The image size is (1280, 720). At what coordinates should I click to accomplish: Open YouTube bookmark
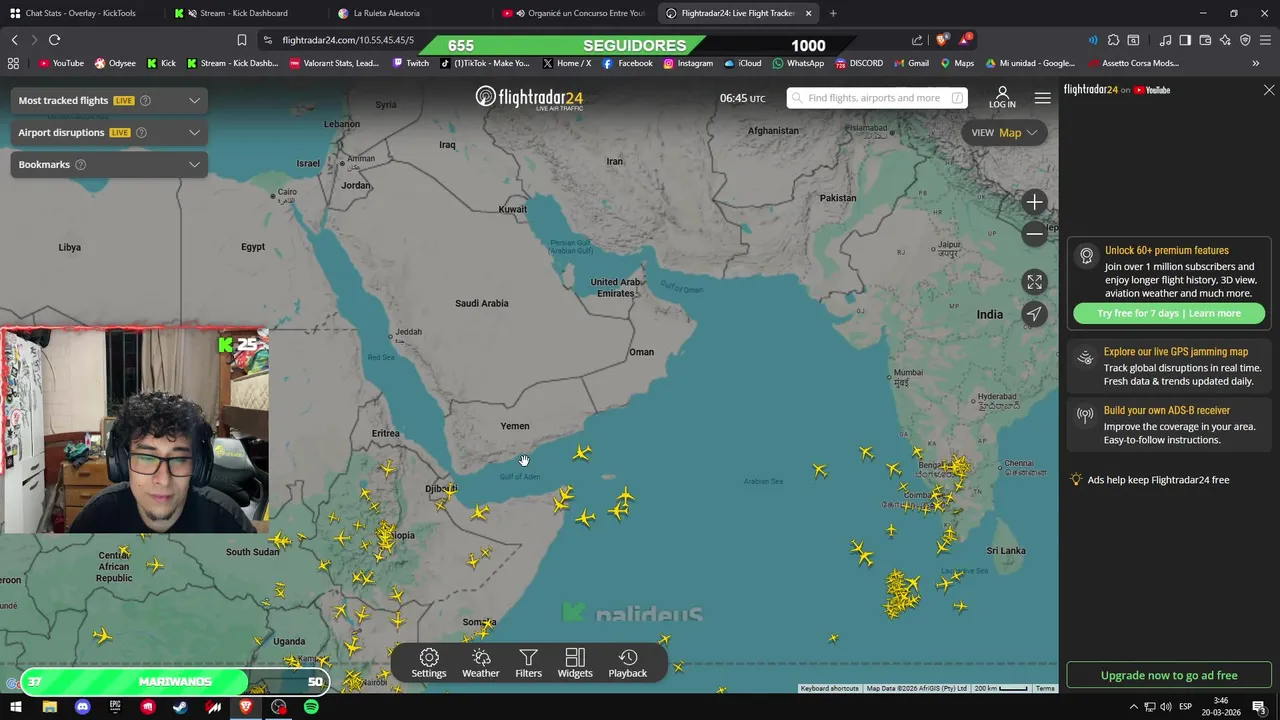coord(61,63)
